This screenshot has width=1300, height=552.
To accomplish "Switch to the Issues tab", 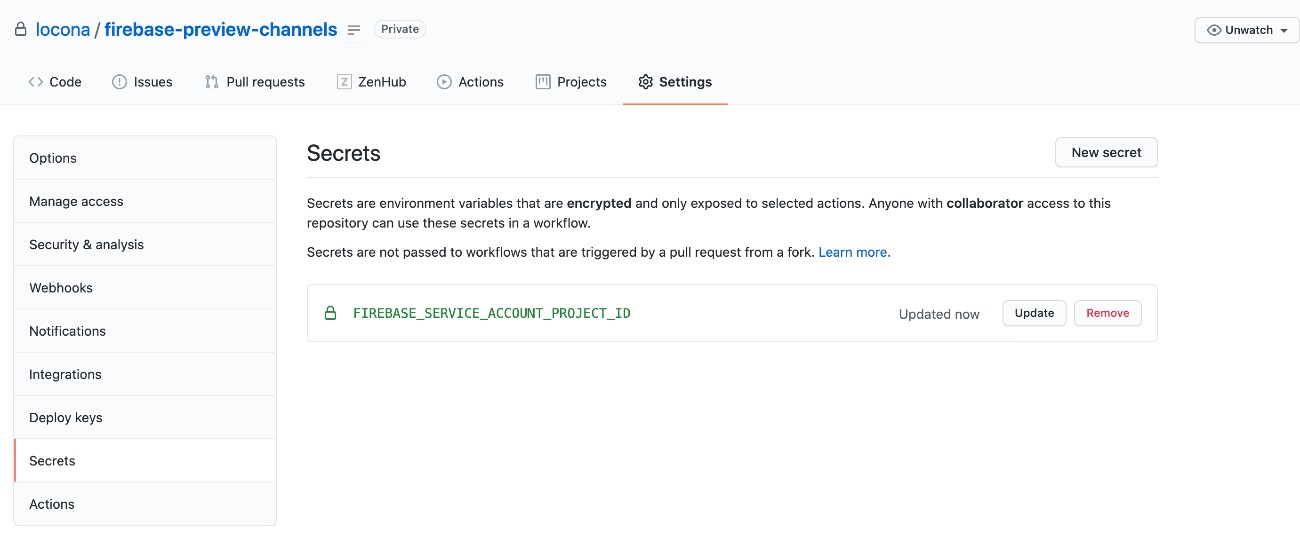I will click(142, 82).
